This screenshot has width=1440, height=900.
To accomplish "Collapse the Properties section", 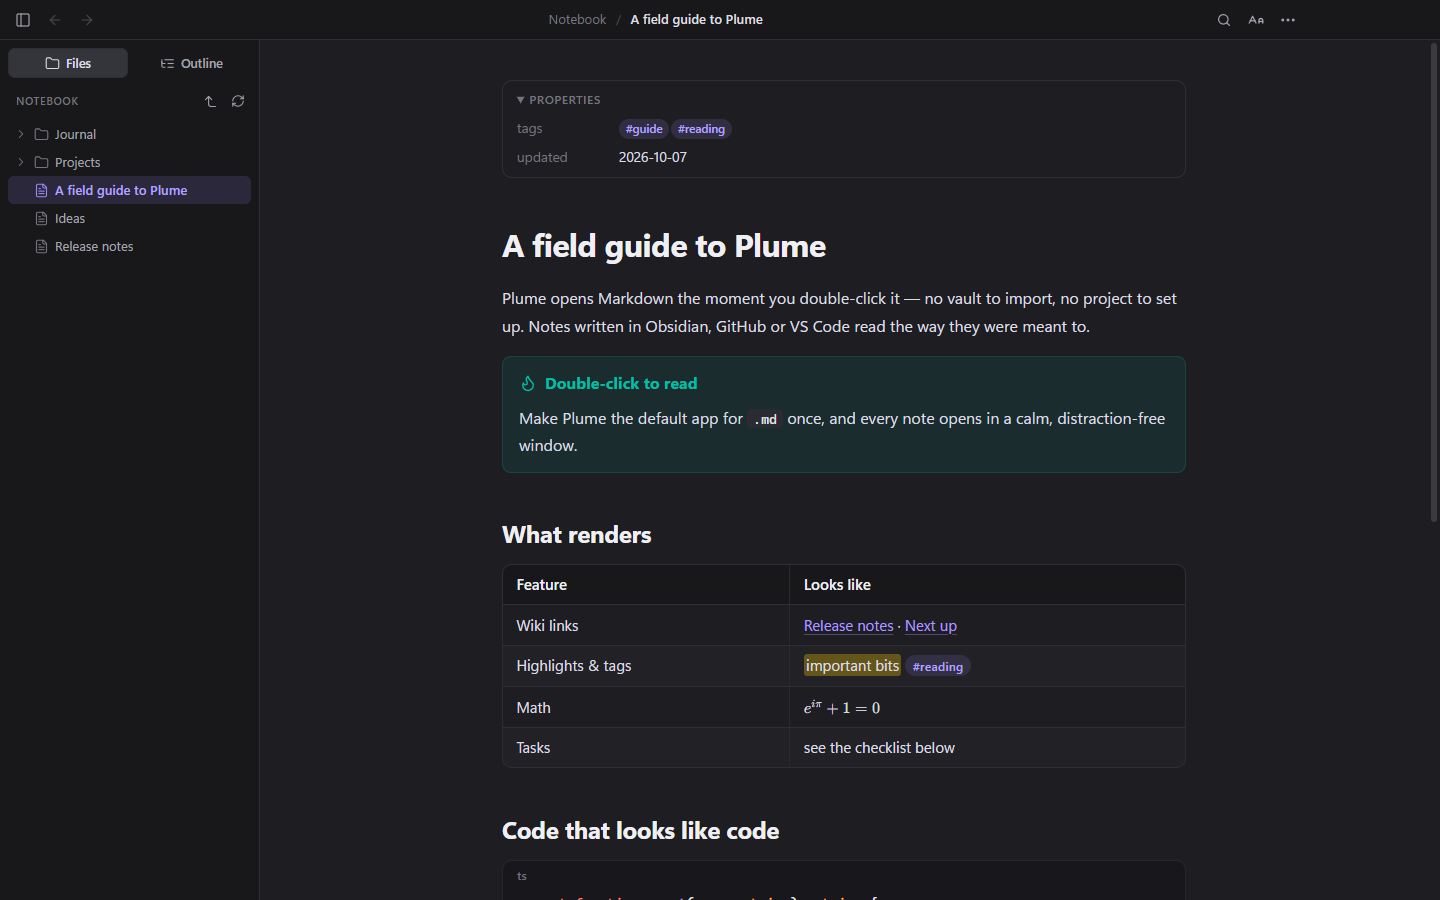I will pos(559,100).
